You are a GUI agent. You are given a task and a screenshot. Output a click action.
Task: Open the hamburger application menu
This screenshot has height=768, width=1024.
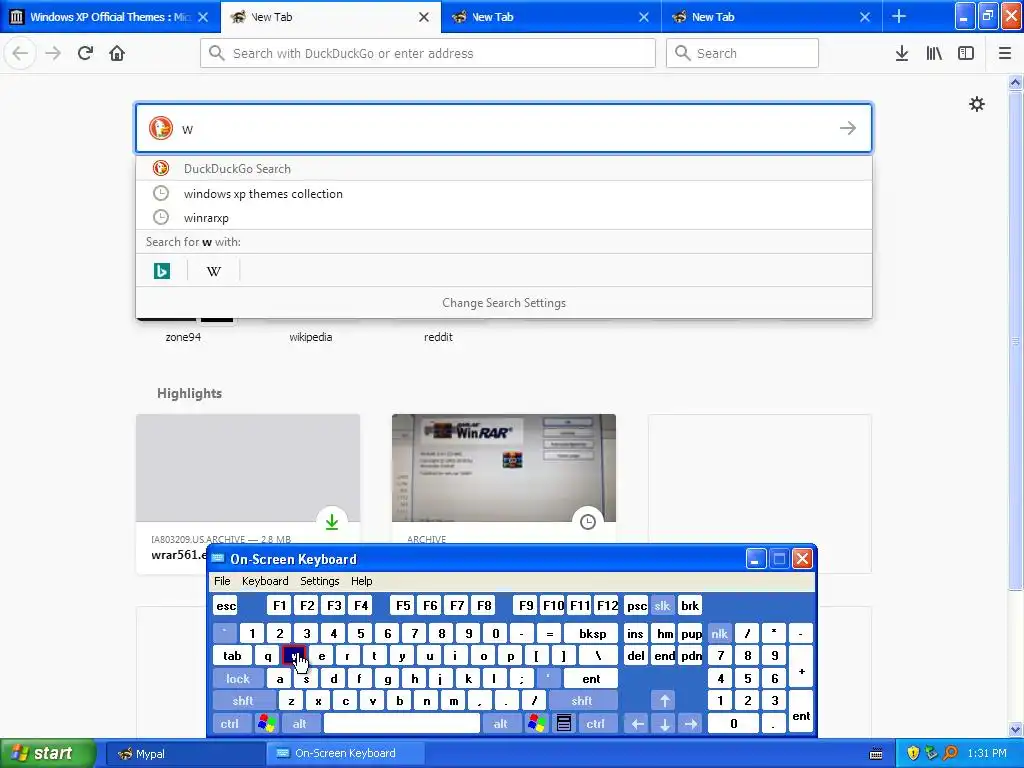(1005, 53)
